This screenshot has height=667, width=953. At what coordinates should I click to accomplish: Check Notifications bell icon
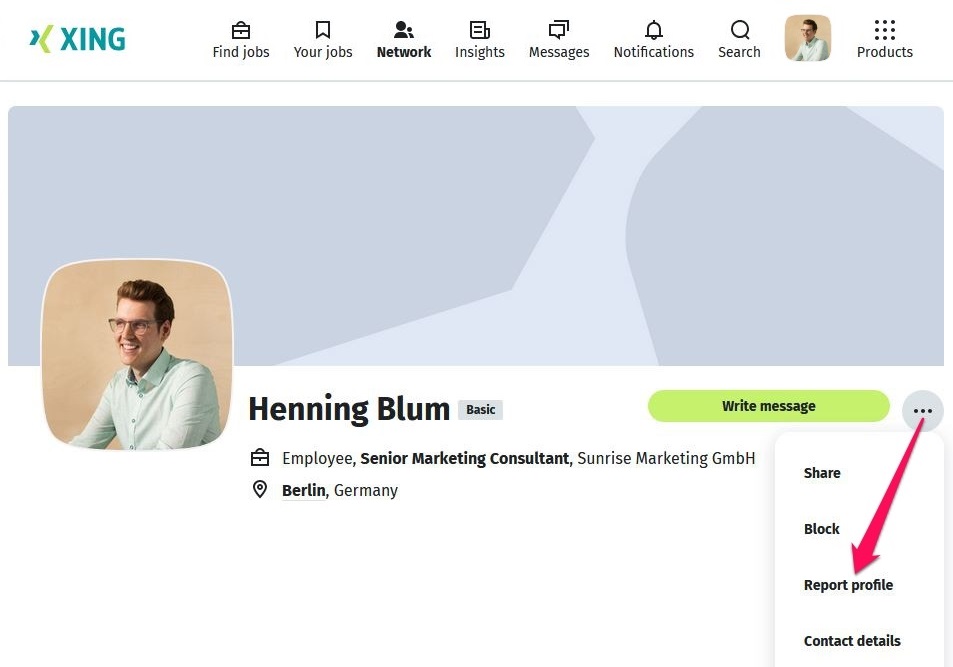point(653,30)
